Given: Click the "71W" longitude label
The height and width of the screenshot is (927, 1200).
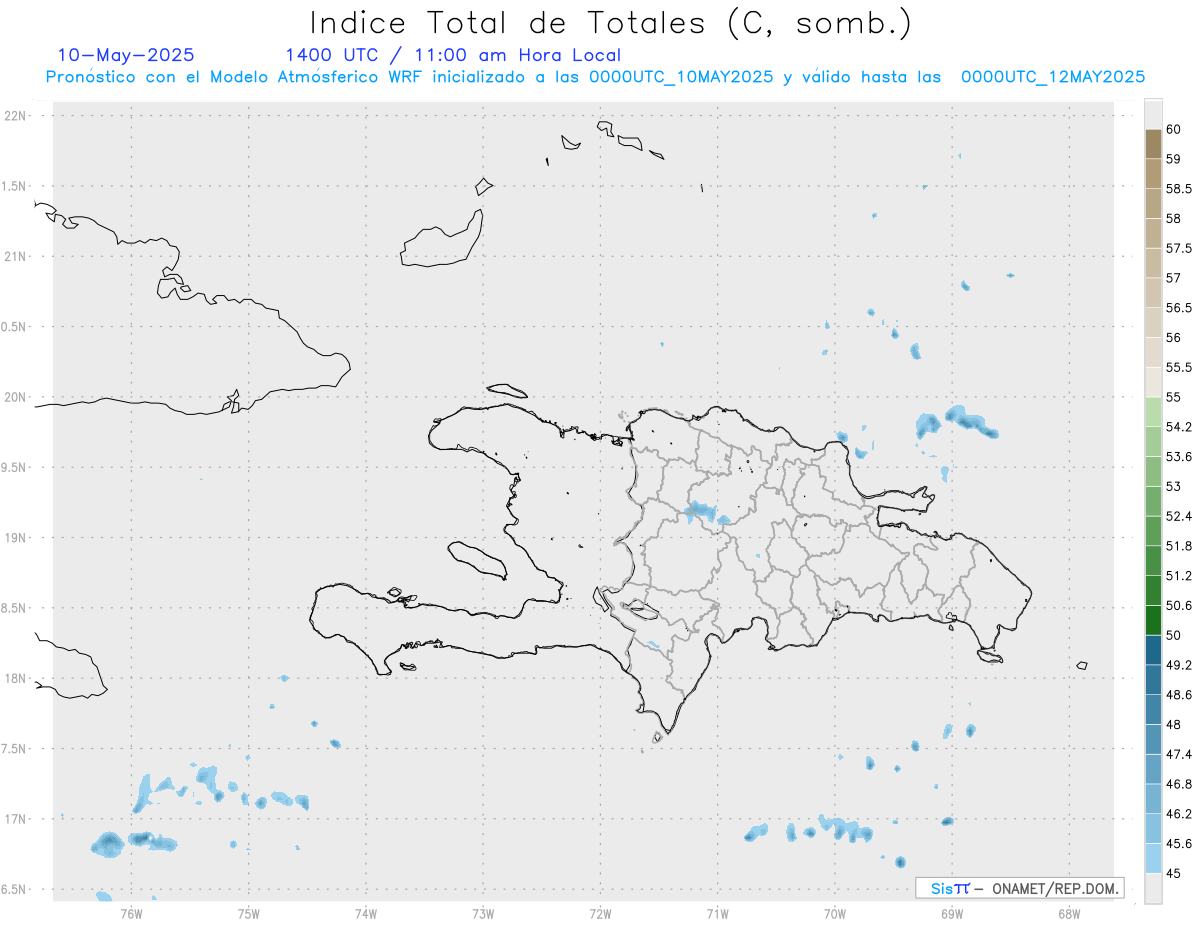Looking at the screenshot, I should point(717,914).
